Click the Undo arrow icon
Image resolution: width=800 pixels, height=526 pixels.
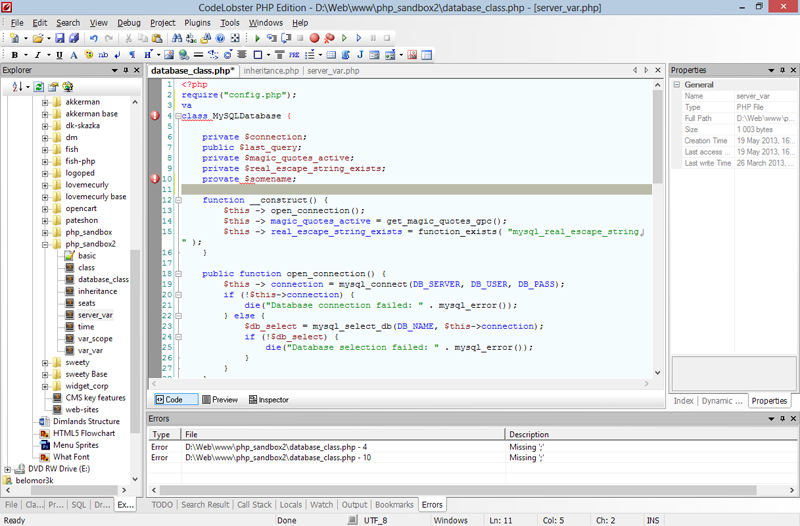pos(93,38)
